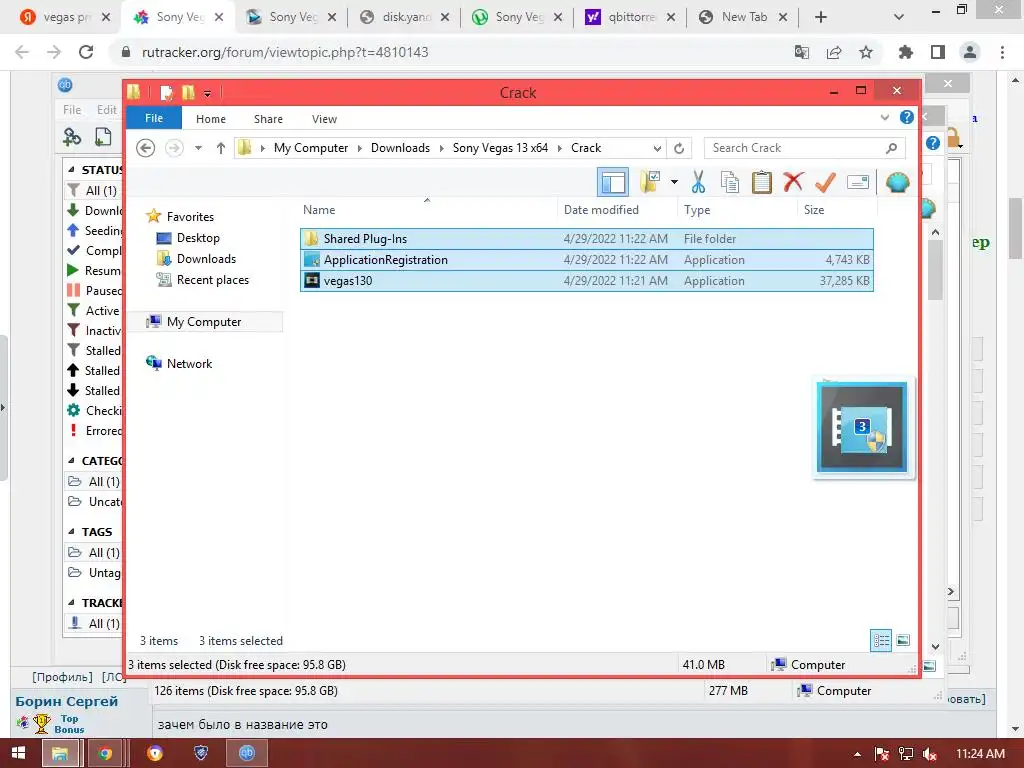Open Recent places in navigation pane
Viewport: 1024px width, 768px height.
point(212,280)
